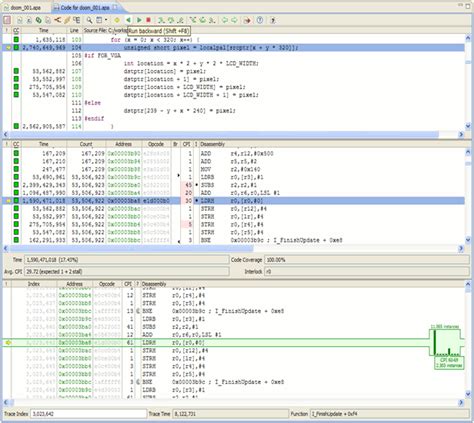Click disassembly pane scroll down arrow
The height and width of the screenshot is (423, 474).
pyautogui.click(x=468, y=240)
